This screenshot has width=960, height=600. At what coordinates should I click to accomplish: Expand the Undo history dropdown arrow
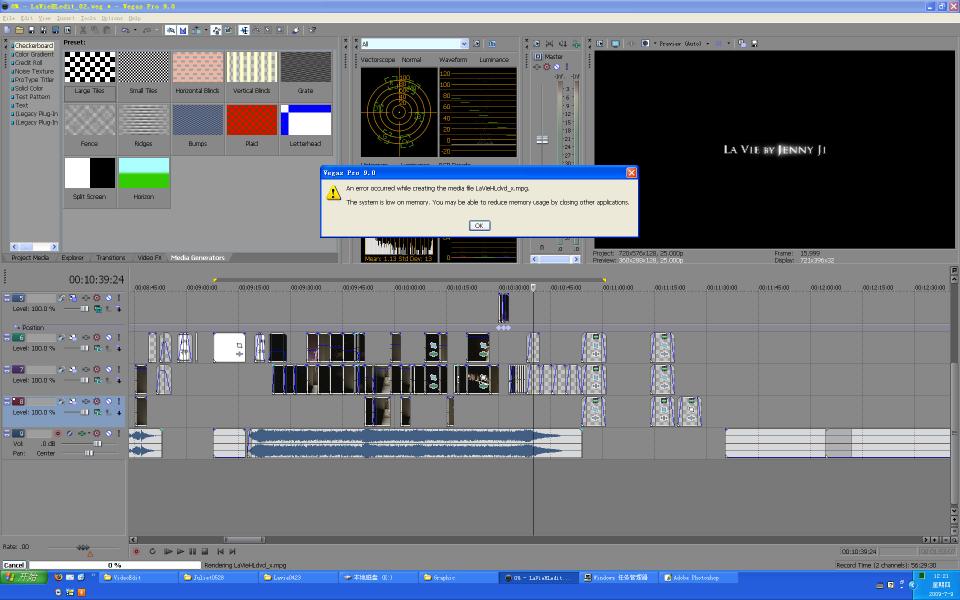134,30
